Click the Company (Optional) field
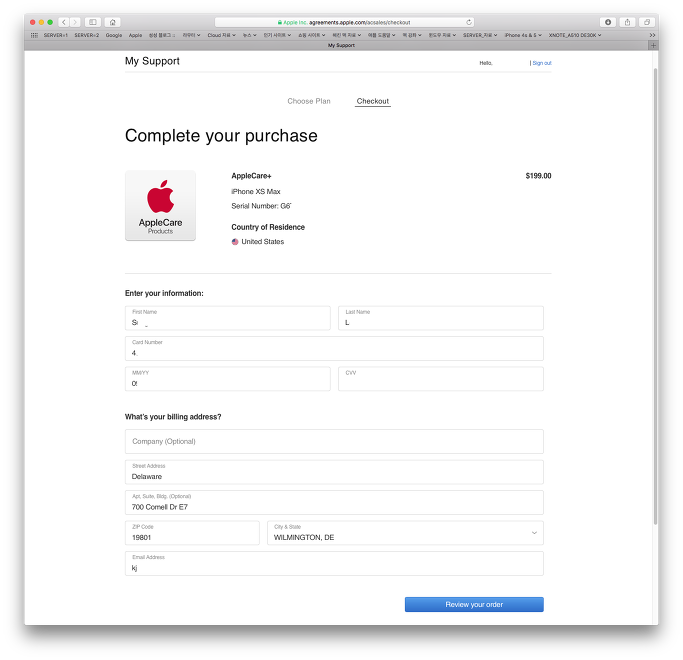The image size is (683, 660). pyautogui.click(x=334, y=441)
